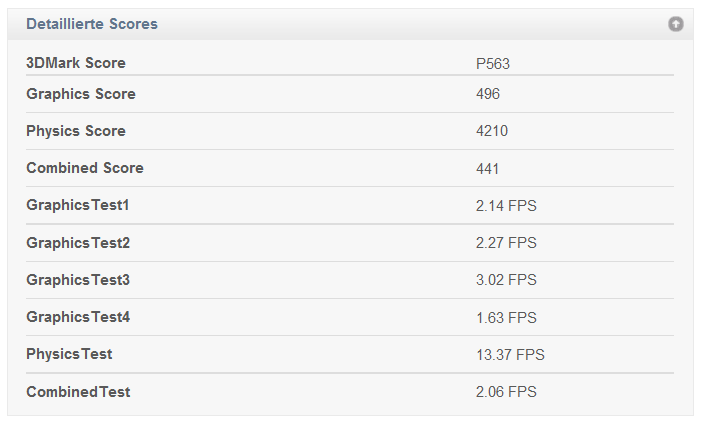Viewport: 702px width, 422px height.
Task: Select the Physics Score label
Action: coord(76,131)
